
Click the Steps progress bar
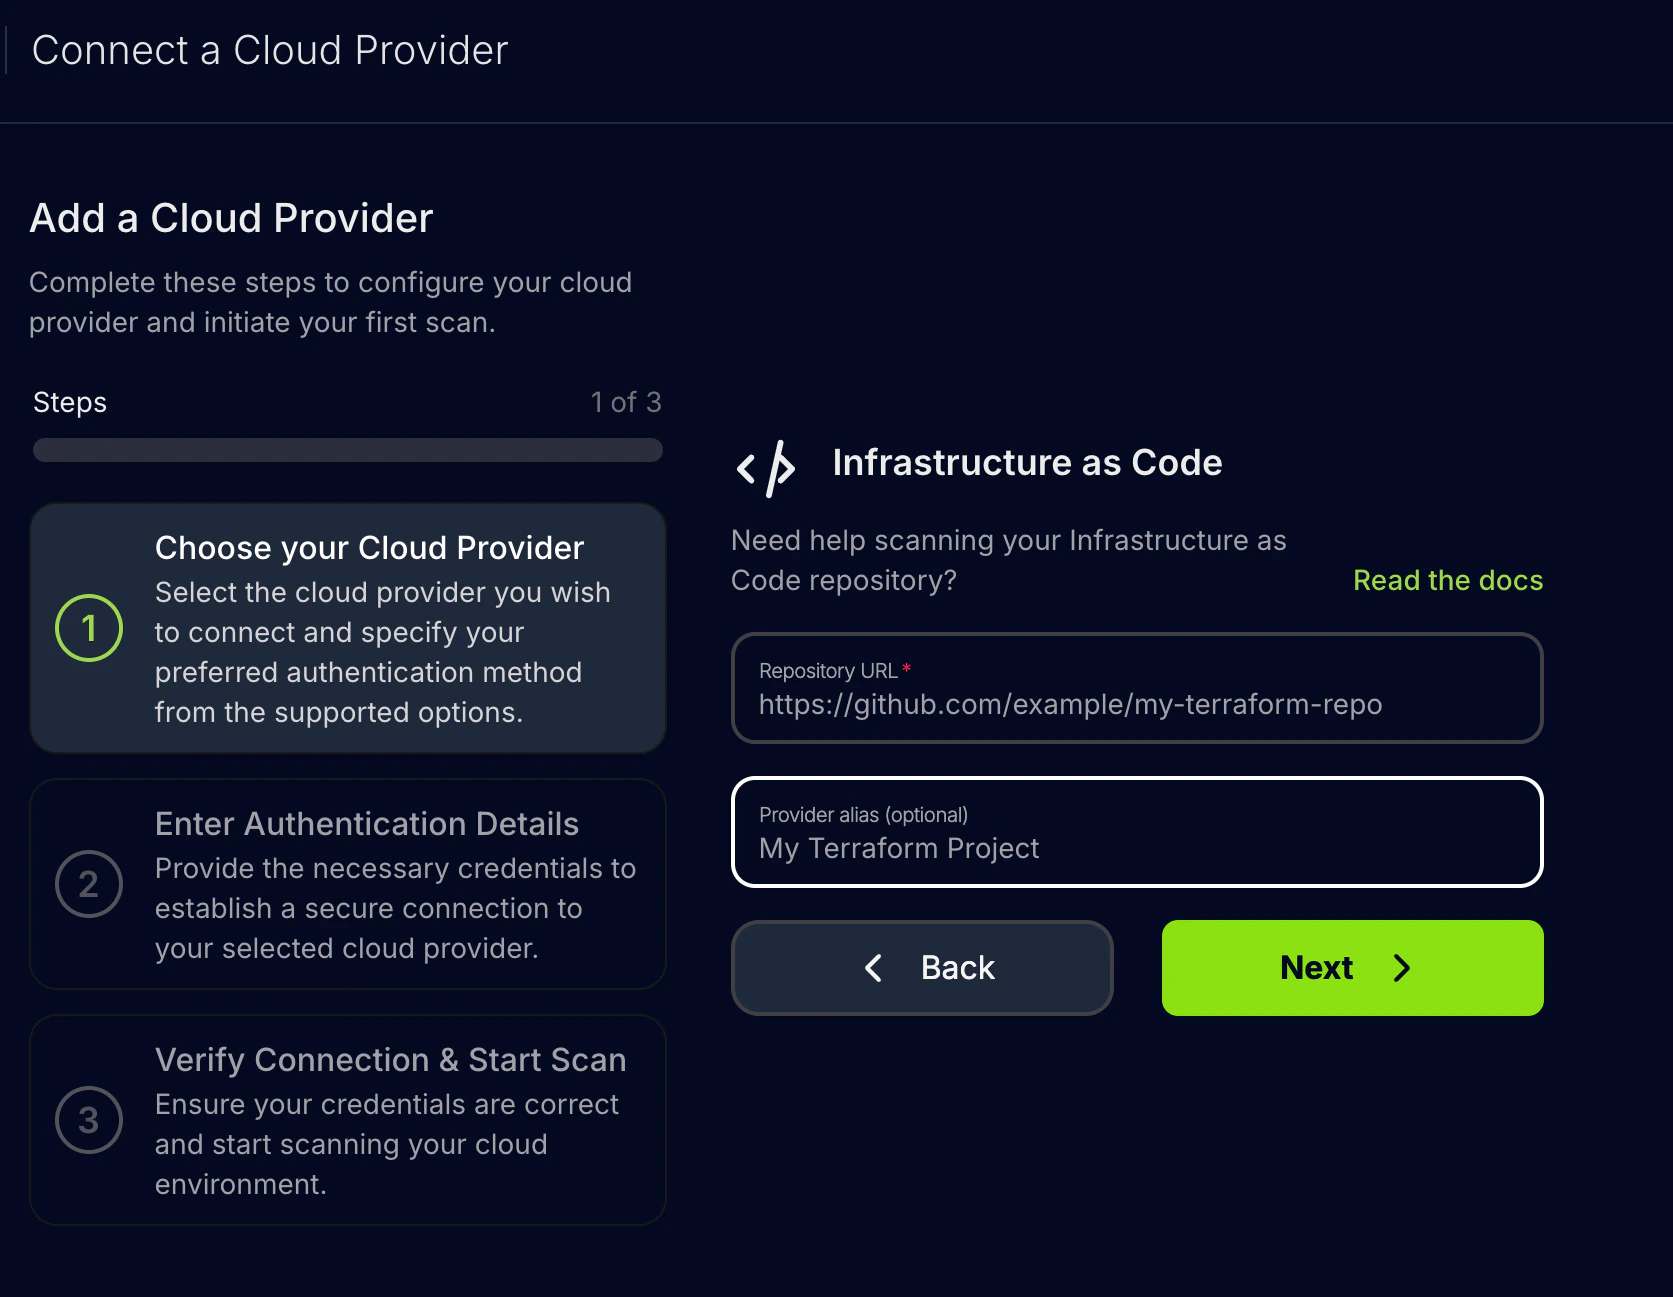(347, 450)
